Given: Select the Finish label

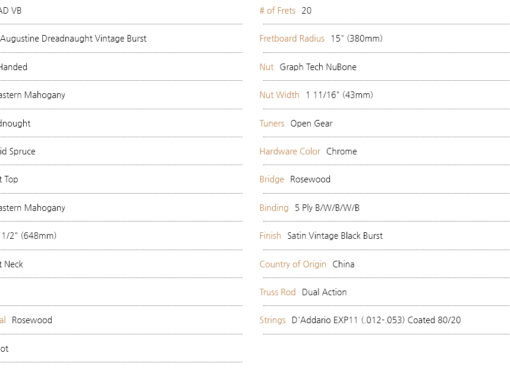Looking at the screenshot, I should tap(270, 236).
